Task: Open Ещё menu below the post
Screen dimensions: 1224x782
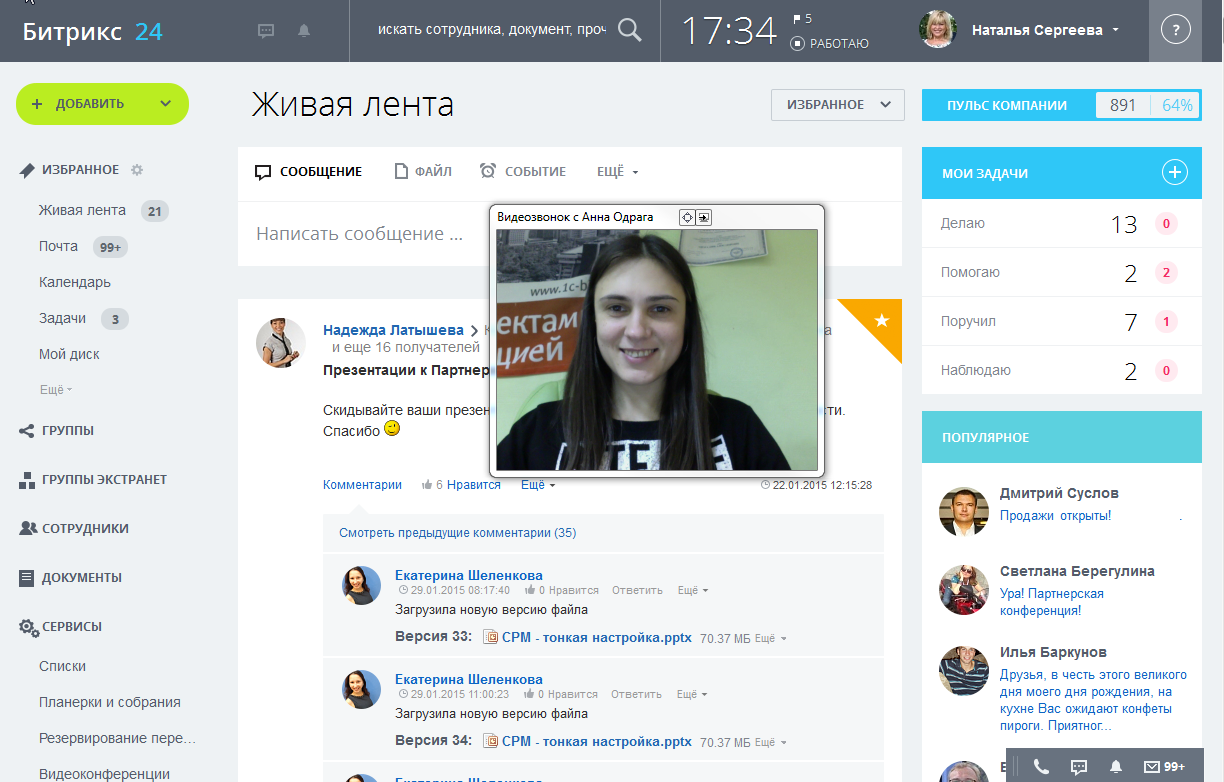Action: [538, 485]
